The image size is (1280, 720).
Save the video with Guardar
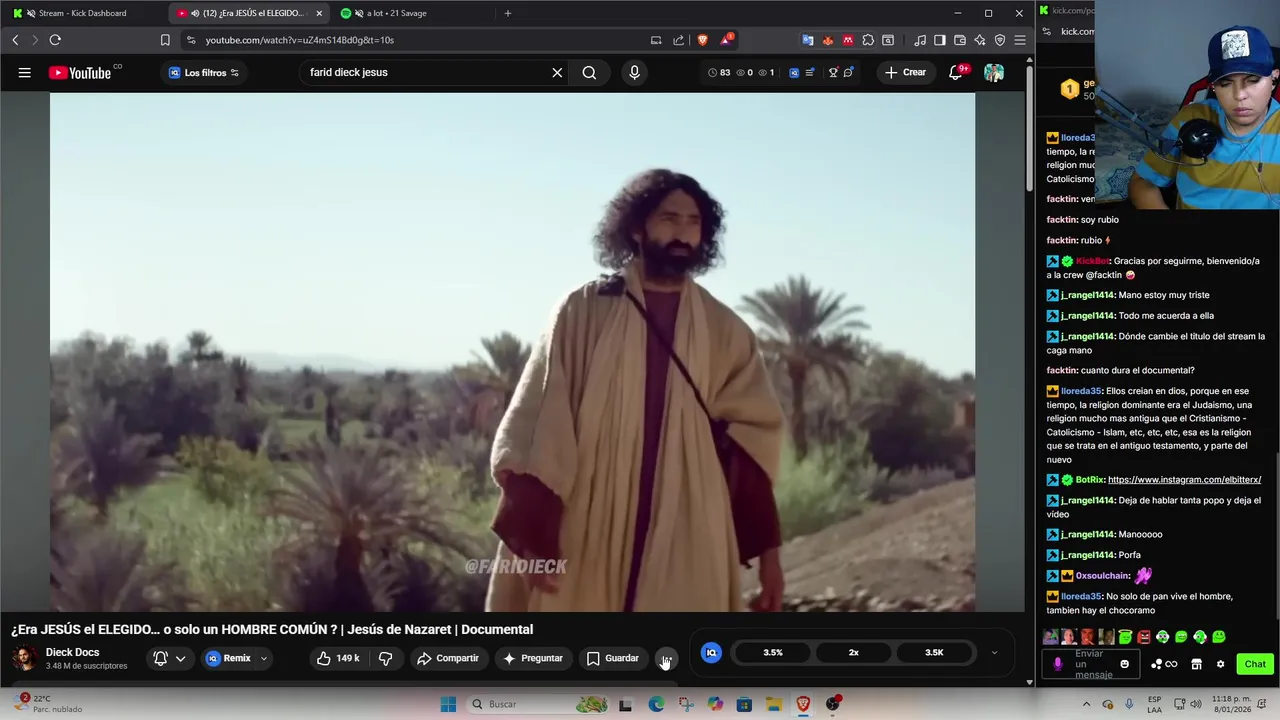[x=612, y=658]
